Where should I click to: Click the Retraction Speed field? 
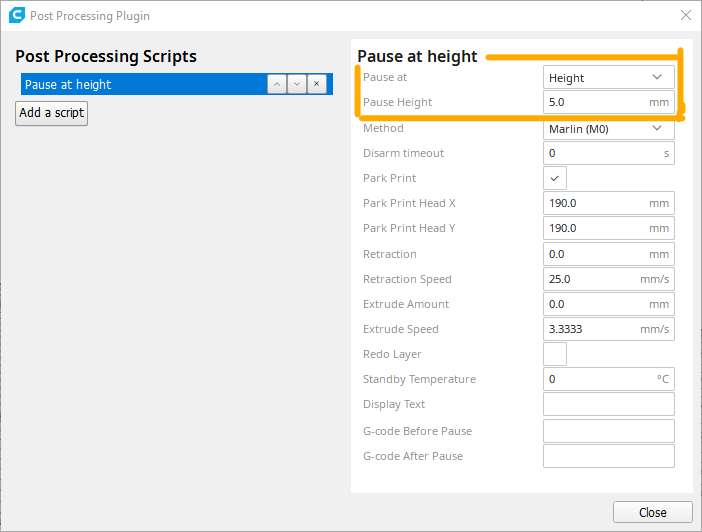pos(609,279)
